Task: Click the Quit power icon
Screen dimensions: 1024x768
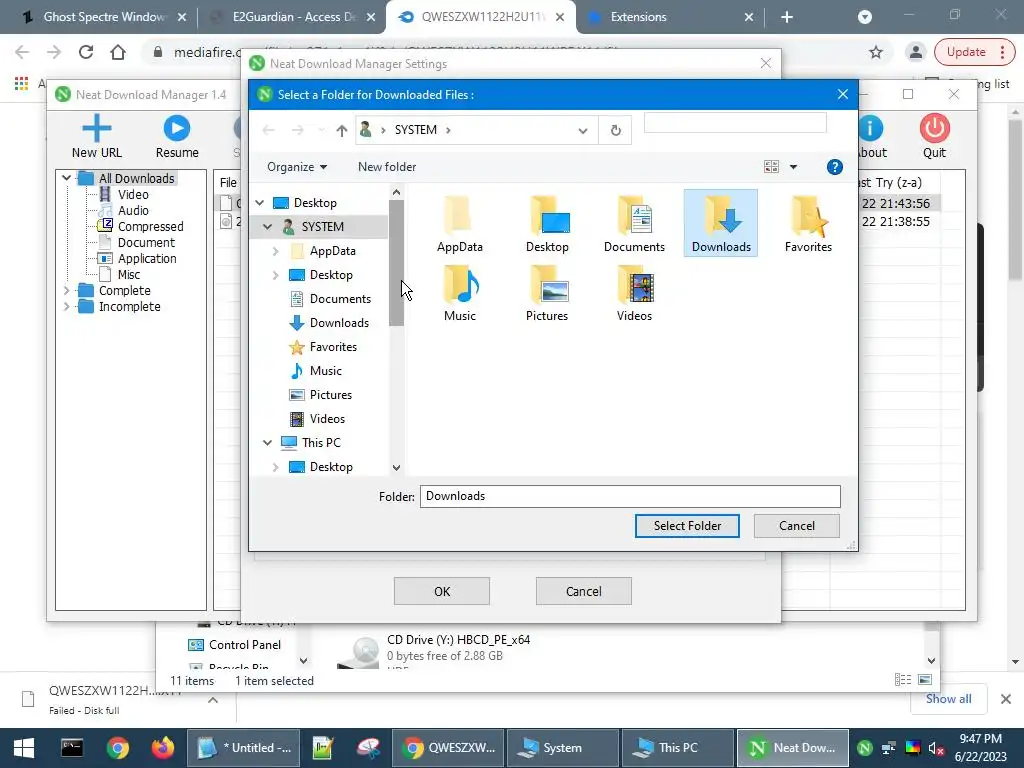Action: pyautogui.click(x=935, y=128)
